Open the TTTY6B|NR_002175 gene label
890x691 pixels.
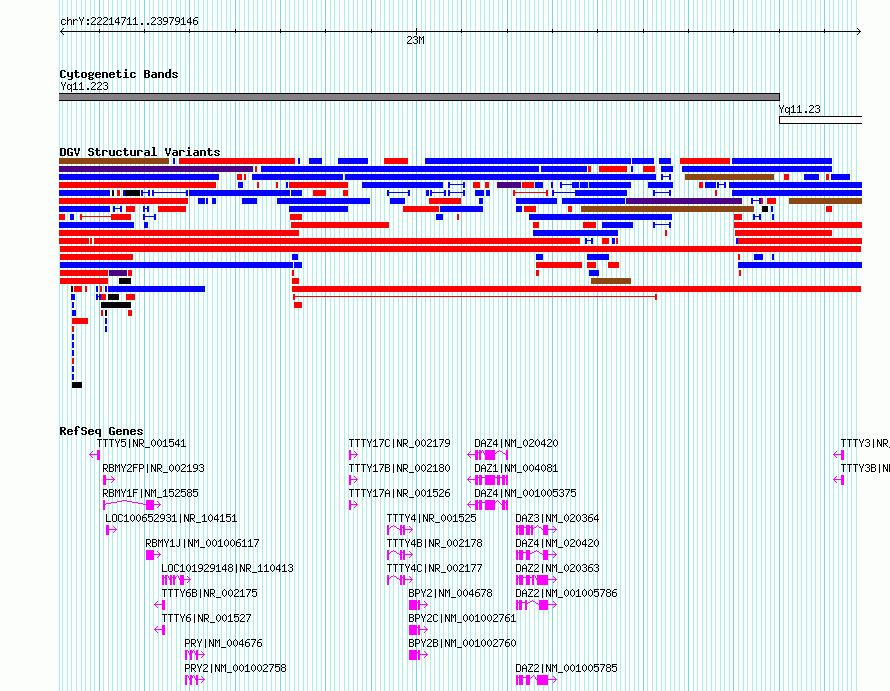click(x=209, y=593)
